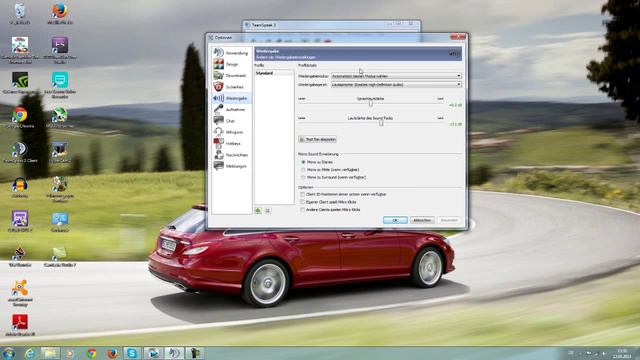Open Adobe Reader desktop shortcut
Image resolution: width=640 pixels, height=360 pixels.
pyautogui.click(x=20, y=325)
